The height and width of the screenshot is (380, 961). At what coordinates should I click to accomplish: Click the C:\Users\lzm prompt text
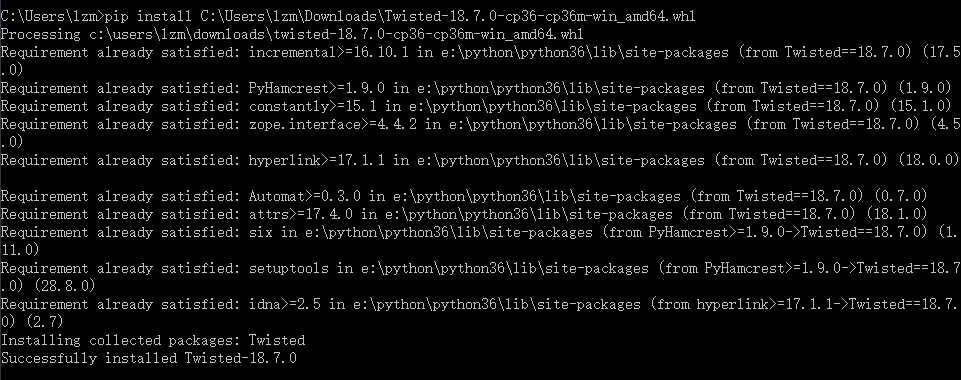(49, 16)
